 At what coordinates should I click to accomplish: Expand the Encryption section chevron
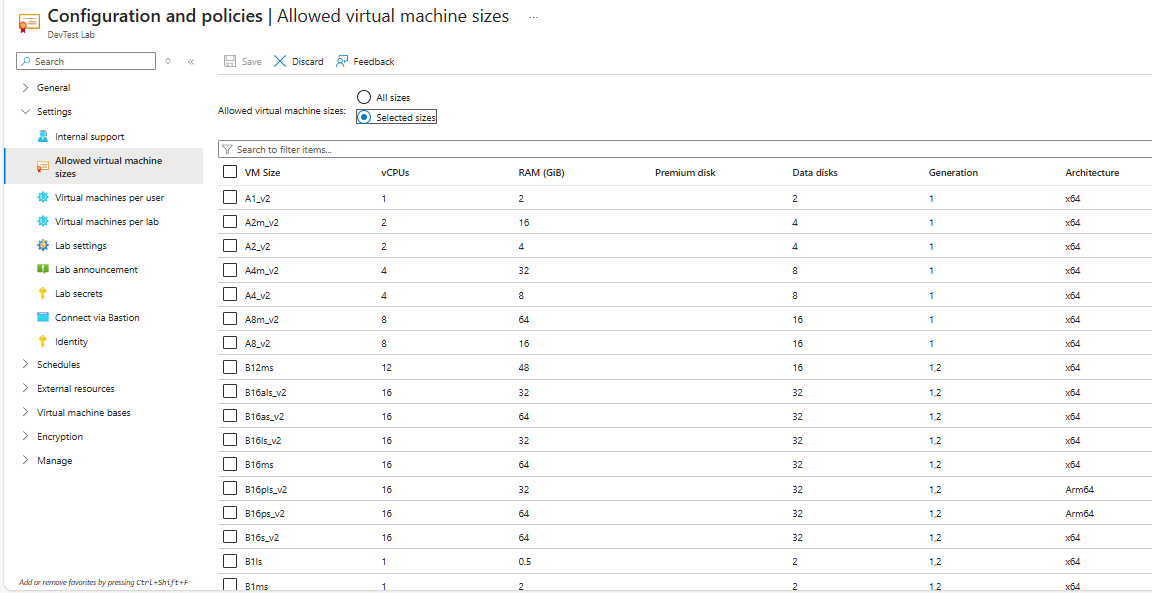tap(26, 436)
